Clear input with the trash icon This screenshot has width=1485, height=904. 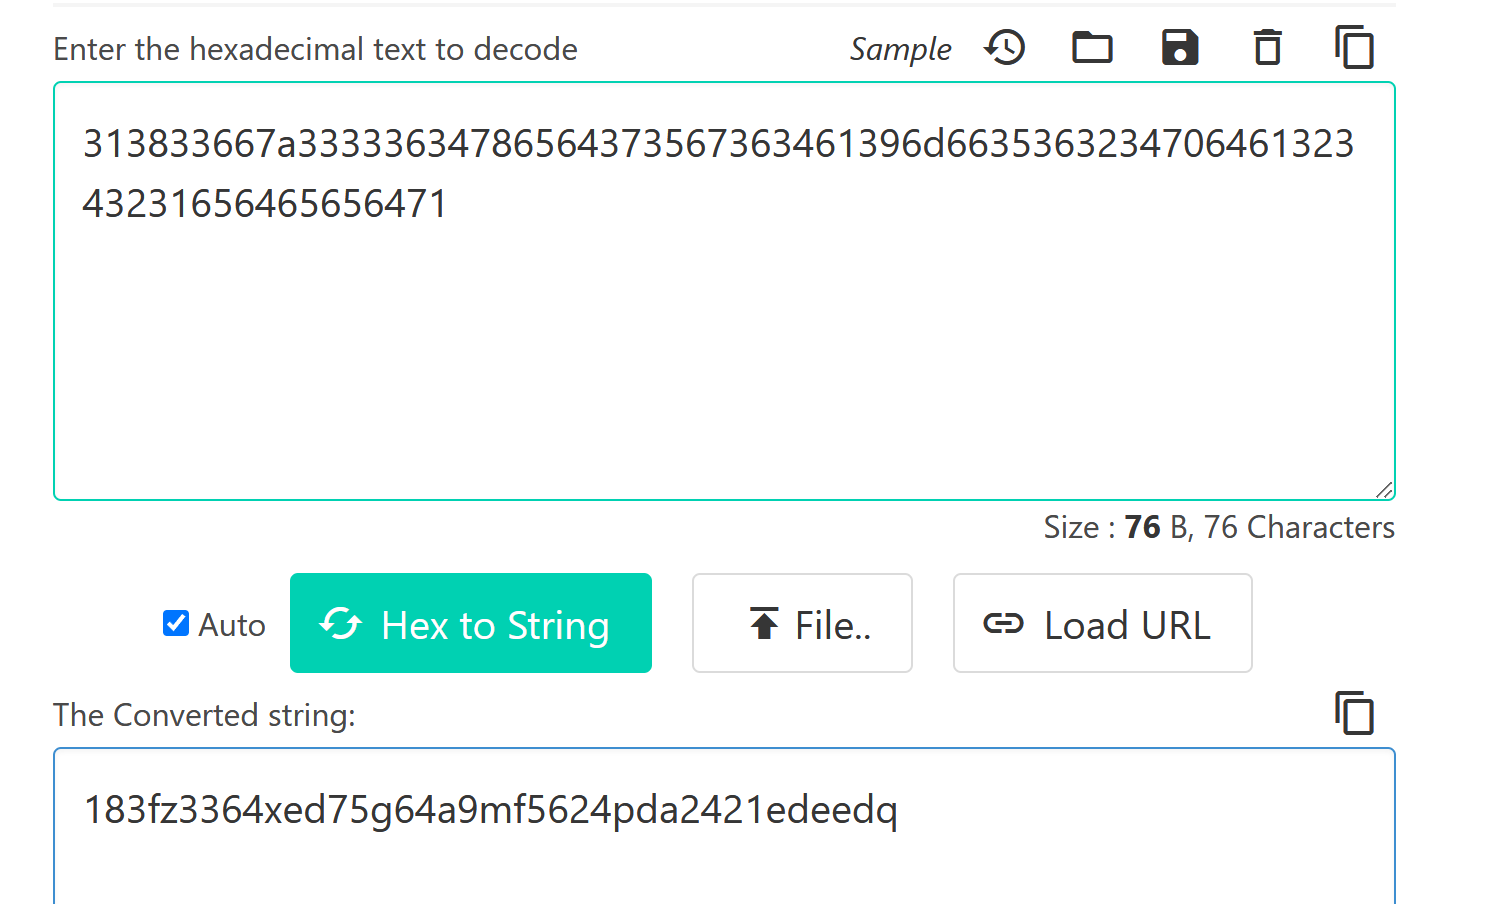[1268, 47]
